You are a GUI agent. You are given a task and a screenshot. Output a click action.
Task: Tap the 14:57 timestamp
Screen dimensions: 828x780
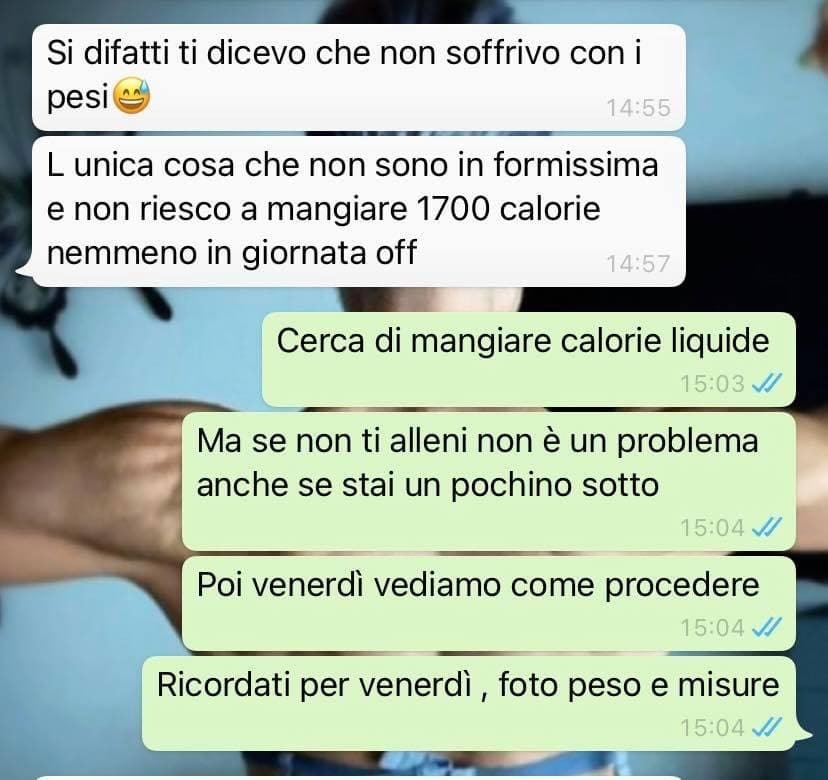click(638, 264)
